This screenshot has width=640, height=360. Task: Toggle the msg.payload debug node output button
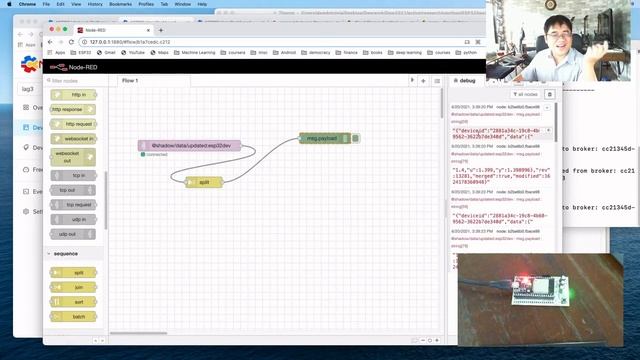pyautogui.click(x=356, y=138)
